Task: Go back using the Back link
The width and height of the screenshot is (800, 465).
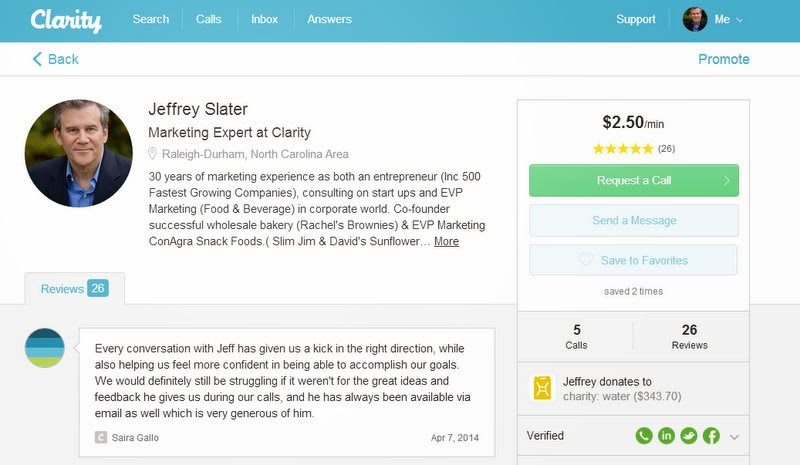Action: 56,59
